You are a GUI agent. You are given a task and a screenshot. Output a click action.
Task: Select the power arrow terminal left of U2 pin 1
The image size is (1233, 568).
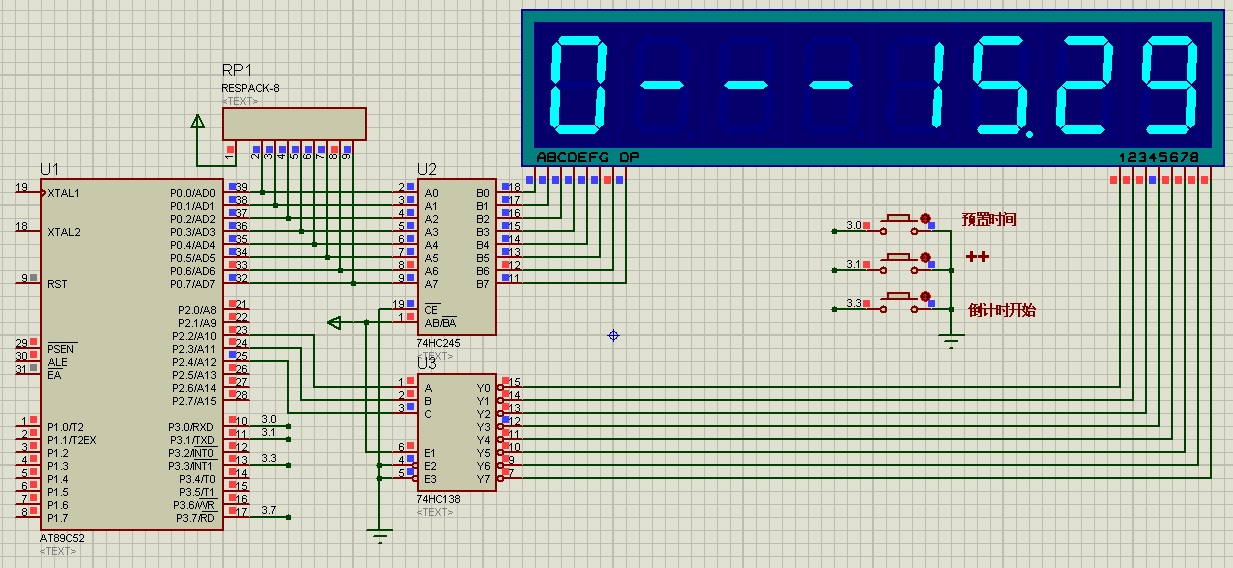(x=335, y=322)
